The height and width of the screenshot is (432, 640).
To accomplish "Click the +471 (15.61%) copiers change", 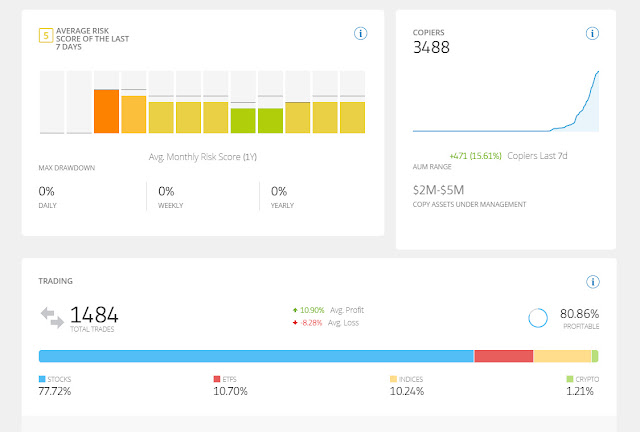I will click(x=475, y=156).
